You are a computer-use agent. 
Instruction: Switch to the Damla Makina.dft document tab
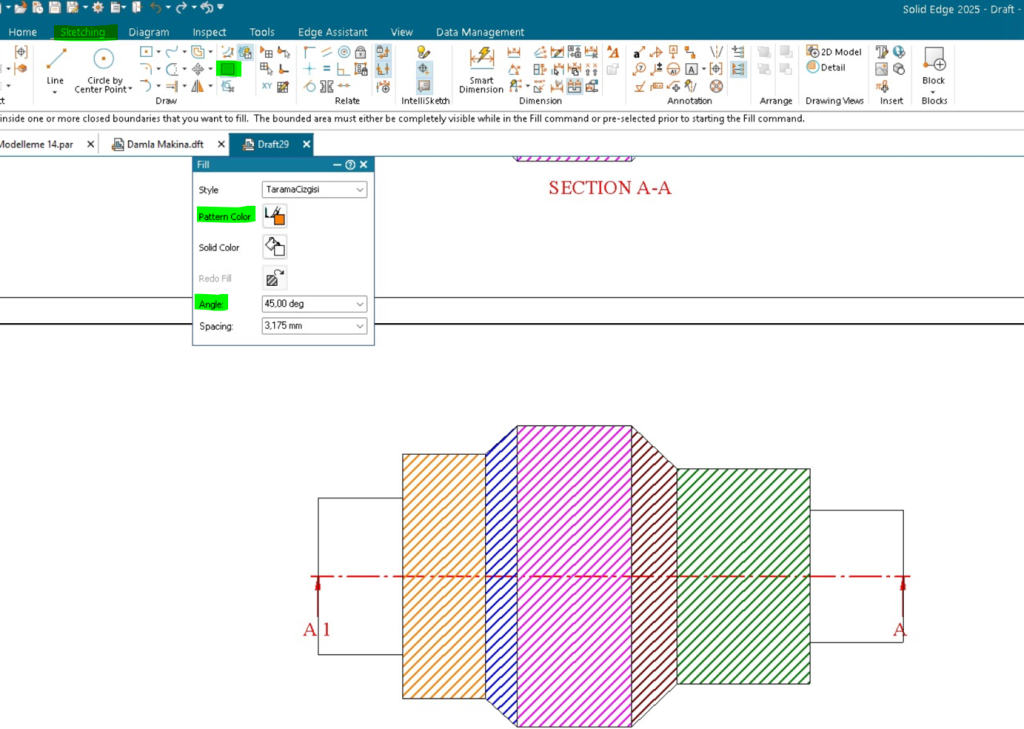[165, 144]
